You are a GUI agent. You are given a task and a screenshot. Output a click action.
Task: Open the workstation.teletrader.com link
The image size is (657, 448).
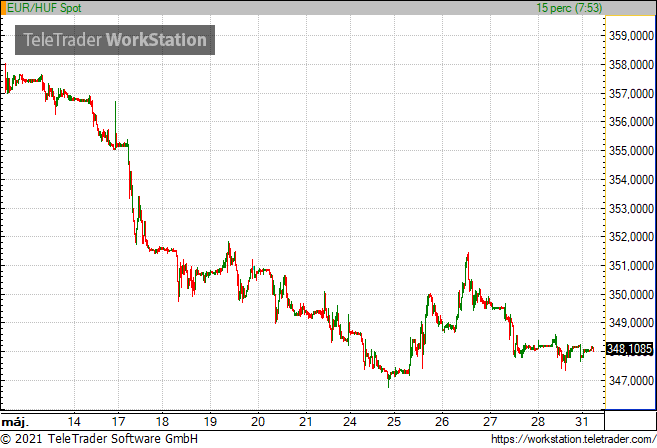pyautogui.click(x=574, y=439)
